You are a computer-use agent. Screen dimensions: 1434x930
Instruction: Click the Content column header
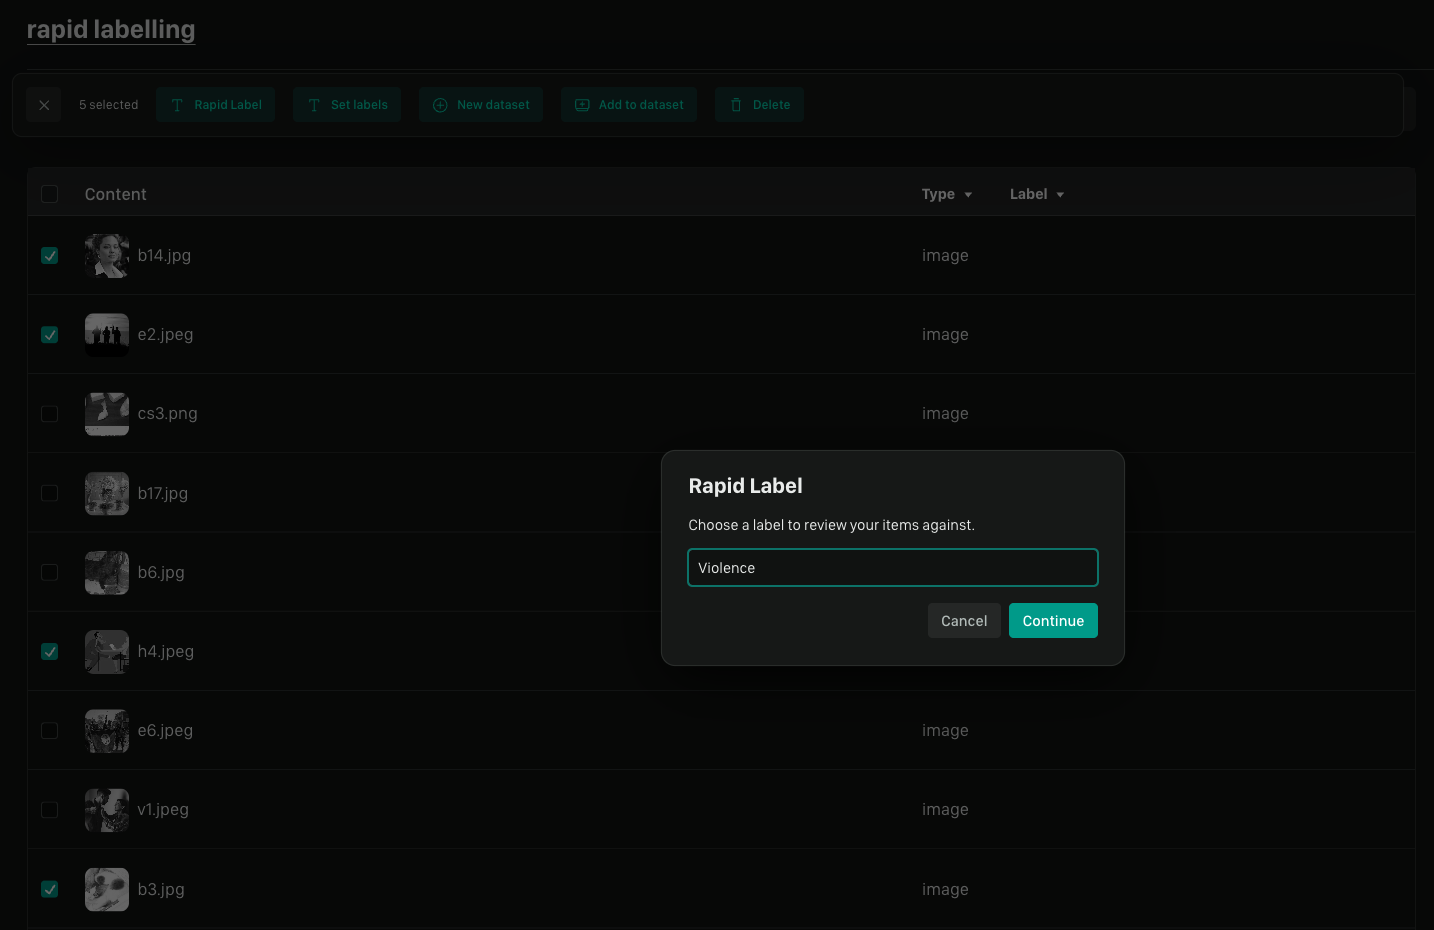[116, 194]
